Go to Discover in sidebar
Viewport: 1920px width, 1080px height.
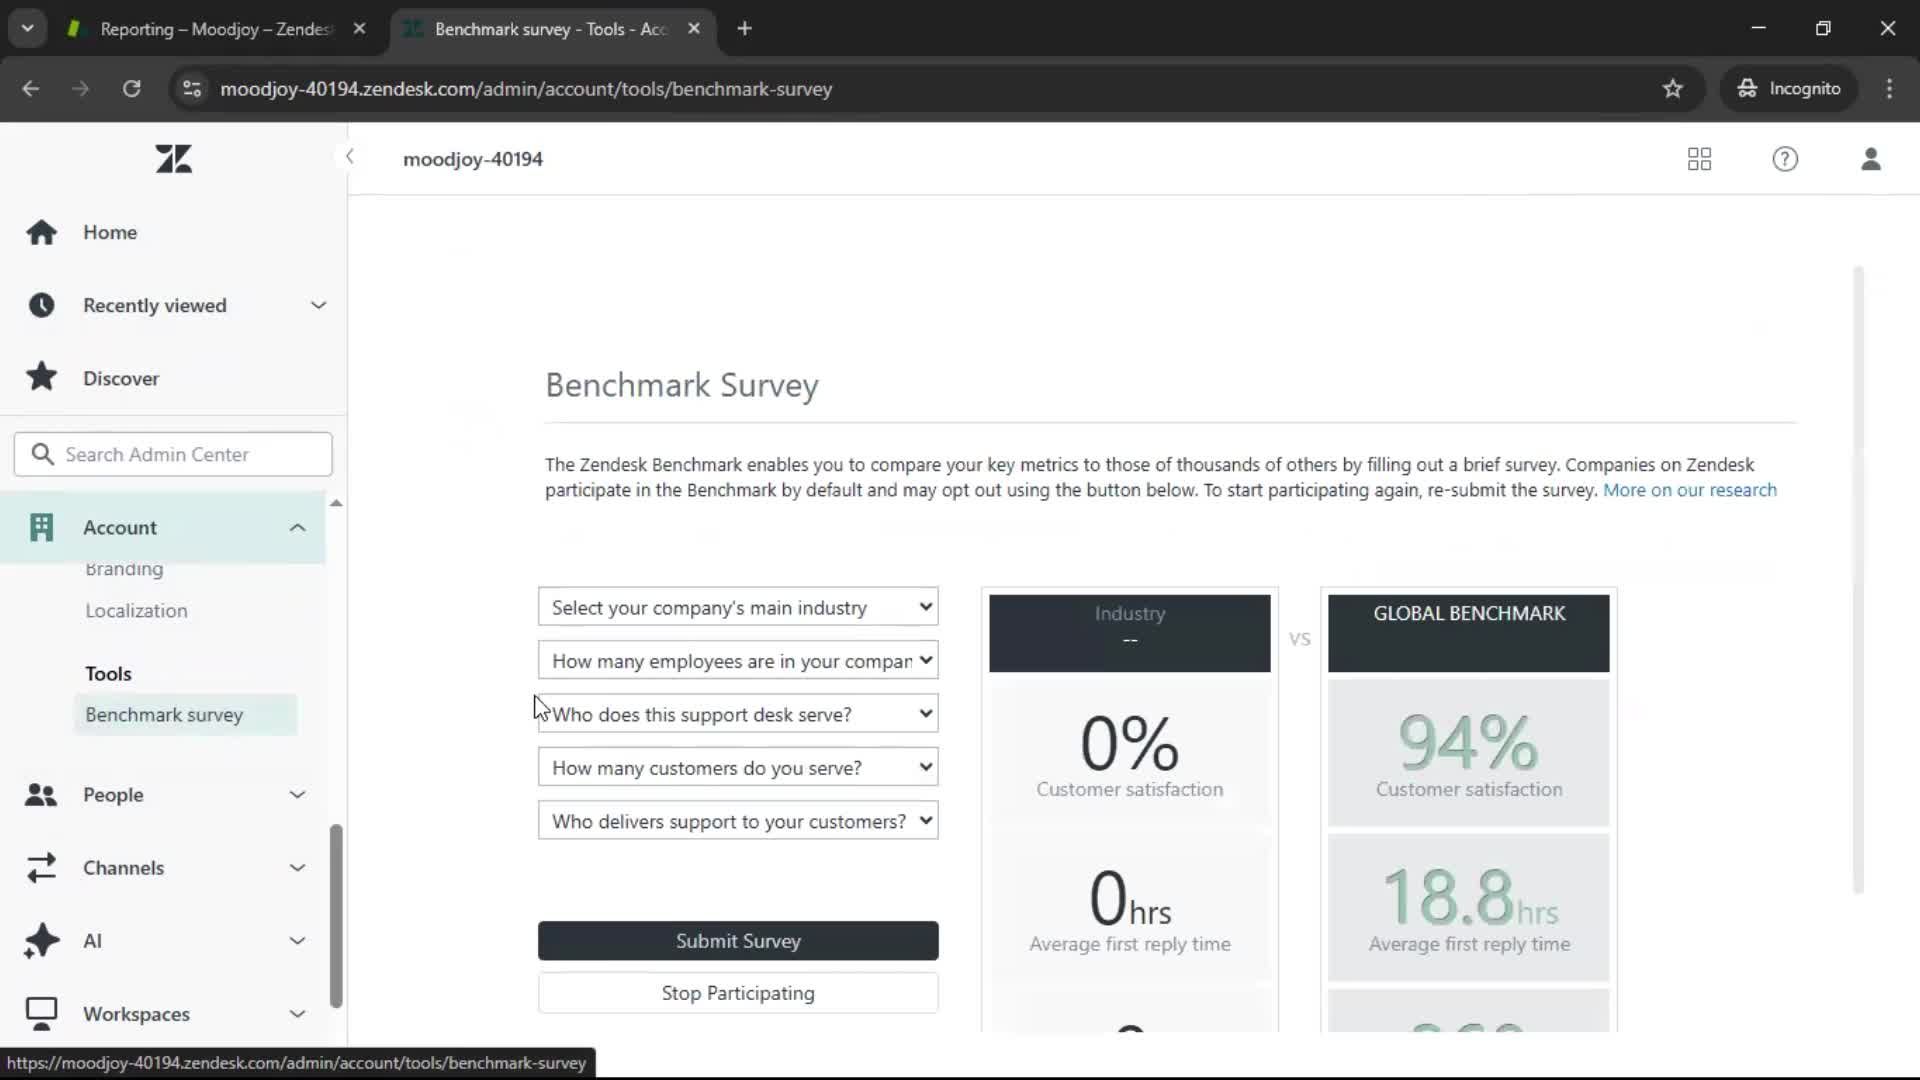[121, 378]
